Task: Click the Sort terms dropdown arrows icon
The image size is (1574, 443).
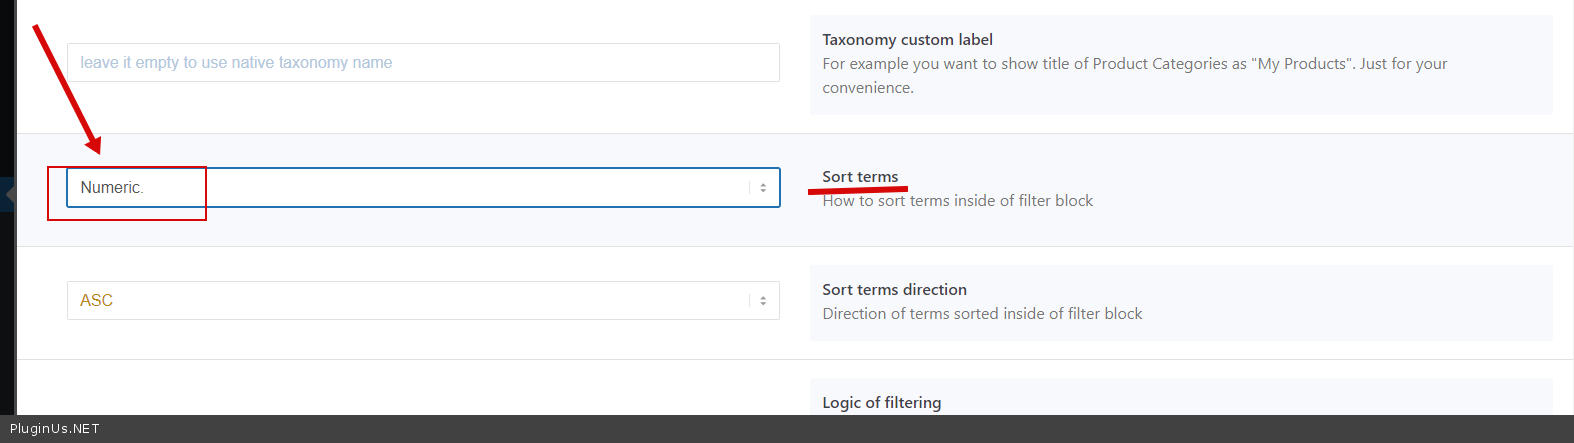Action: coord(762,188)
